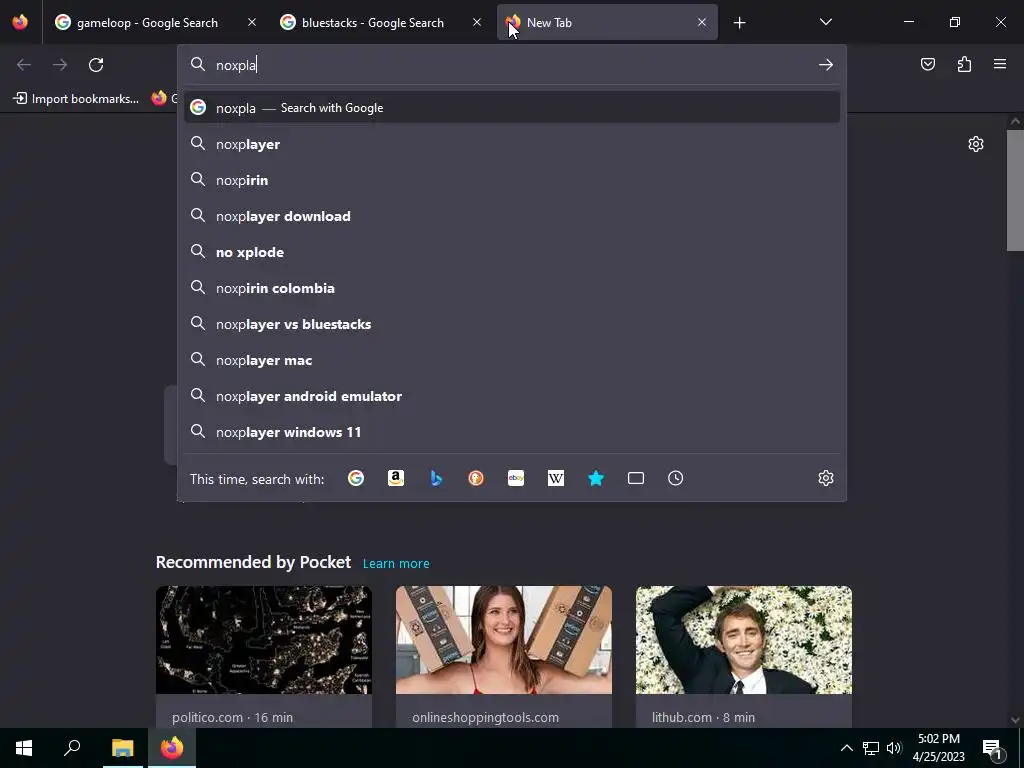The width and height of the screenshot is (1024, 768).
Task: Open the Firefox View pinned icon
Action: tap(20, 22)
